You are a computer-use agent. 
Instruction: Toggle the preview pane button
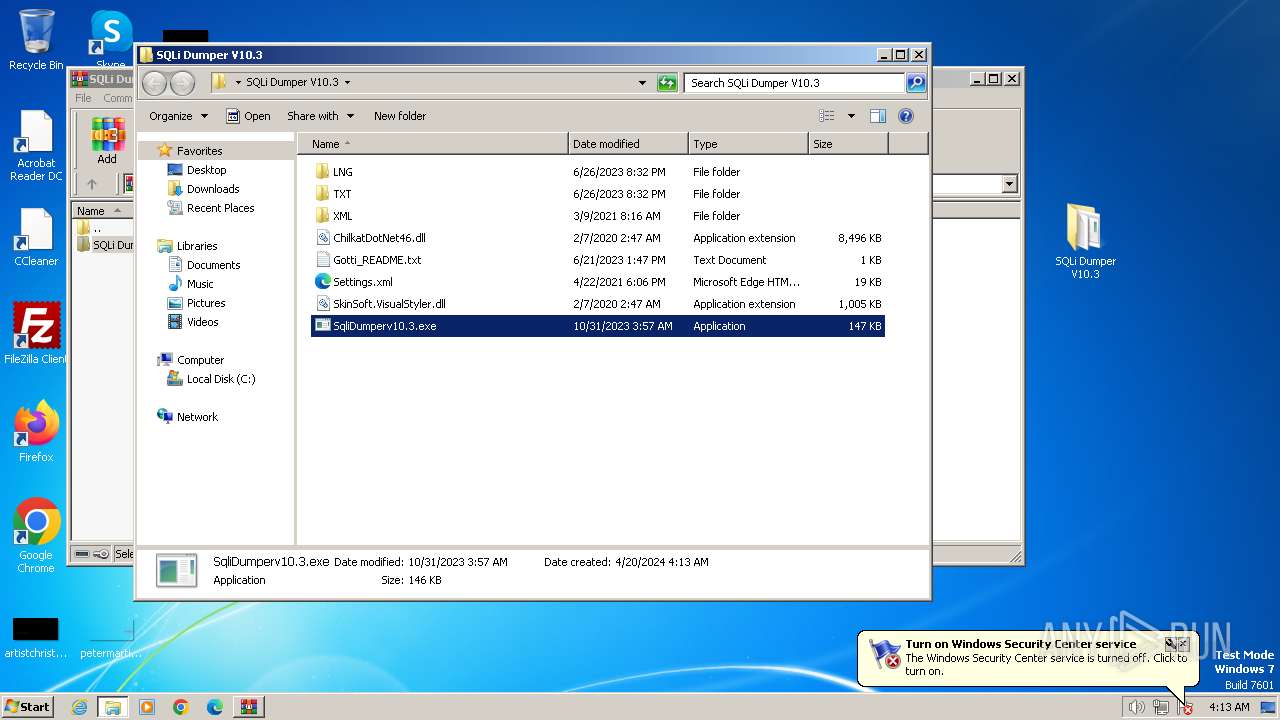pyautogui.click(x=877, y=116)
